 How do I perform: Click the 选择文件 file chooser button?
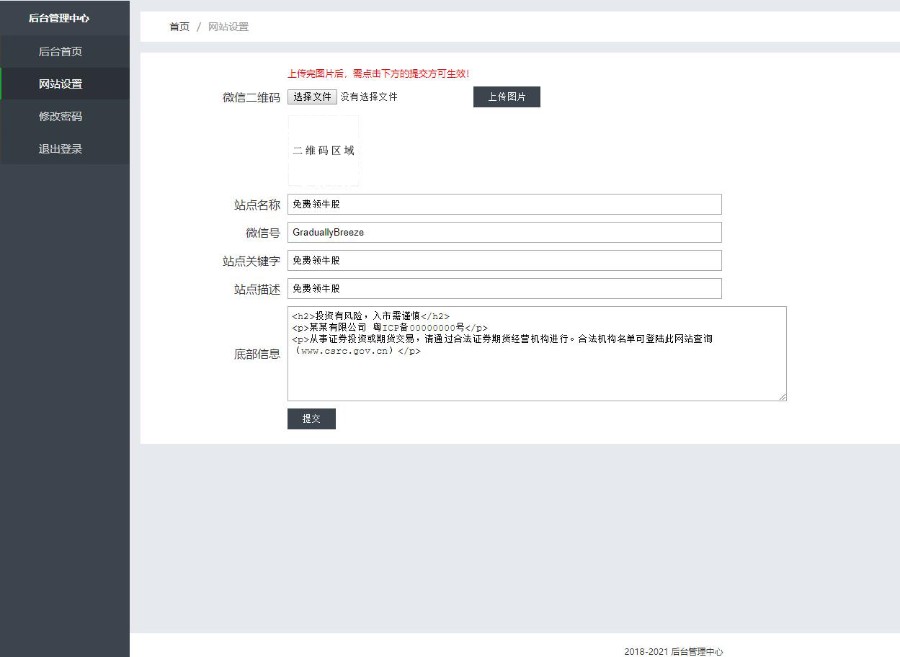(312, 96)
